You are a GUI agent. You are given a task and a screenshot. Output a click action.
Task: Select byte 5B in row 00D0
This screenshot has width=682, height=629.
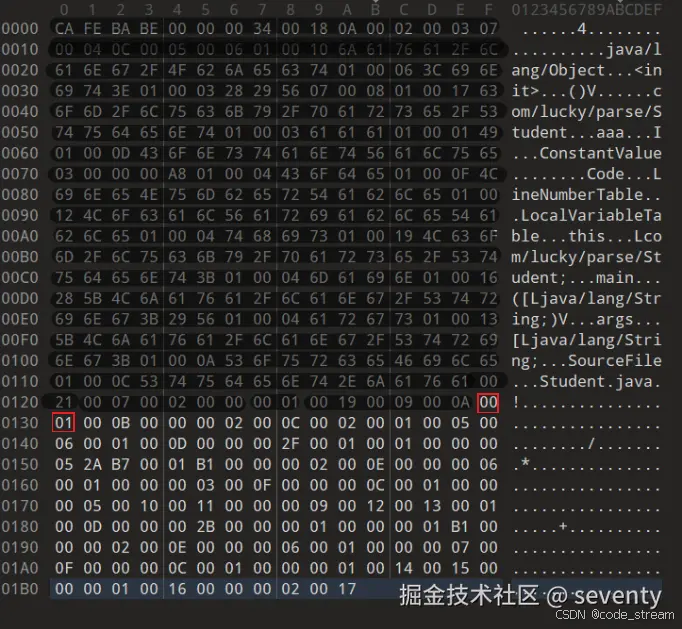pos(92,298)
